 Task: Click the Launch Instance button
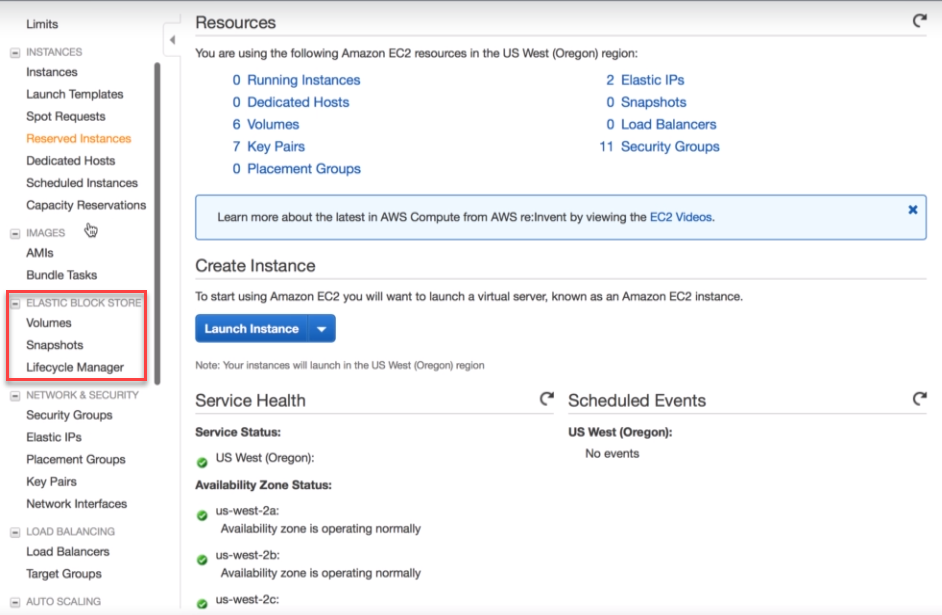(x=251, y=329)
